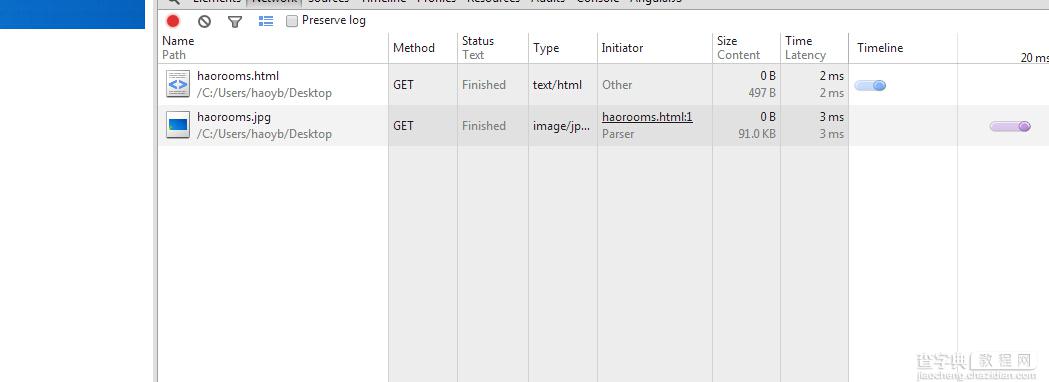The image size is (1049, 382).
Task: Click the red record network log button
Action: [x=173, y=21]
